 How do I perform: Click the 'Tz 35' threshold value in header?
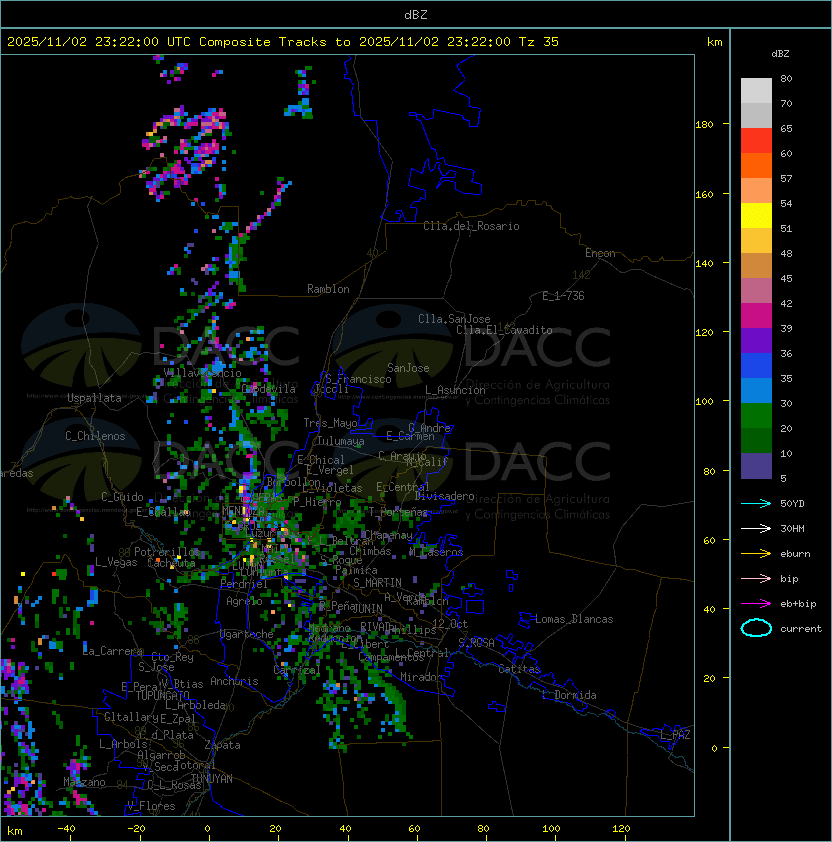539,42
